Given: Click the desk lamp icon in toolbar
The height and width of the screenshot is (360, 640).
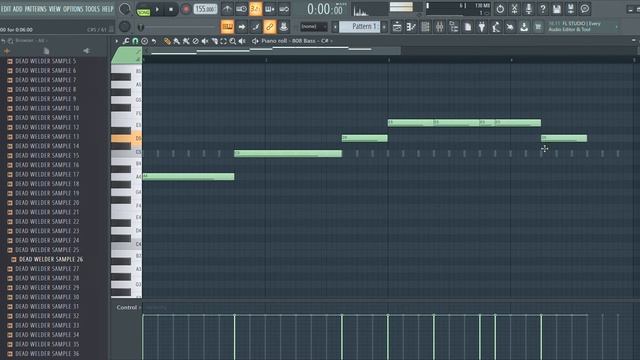Looking at the screenshot, I should [496, 27].
